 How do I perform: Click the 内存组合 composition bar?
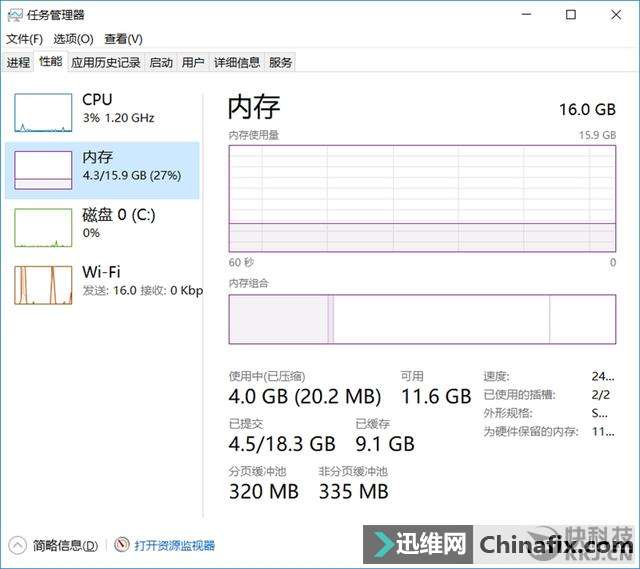point(422,319)
